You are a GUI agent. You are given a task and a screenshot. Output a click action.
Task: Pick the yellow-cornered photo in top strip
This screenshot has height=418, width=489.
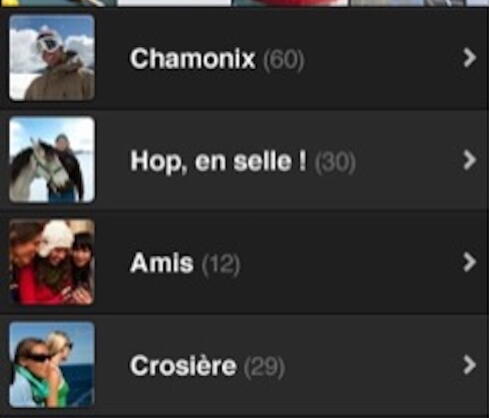tap(58, 3)
